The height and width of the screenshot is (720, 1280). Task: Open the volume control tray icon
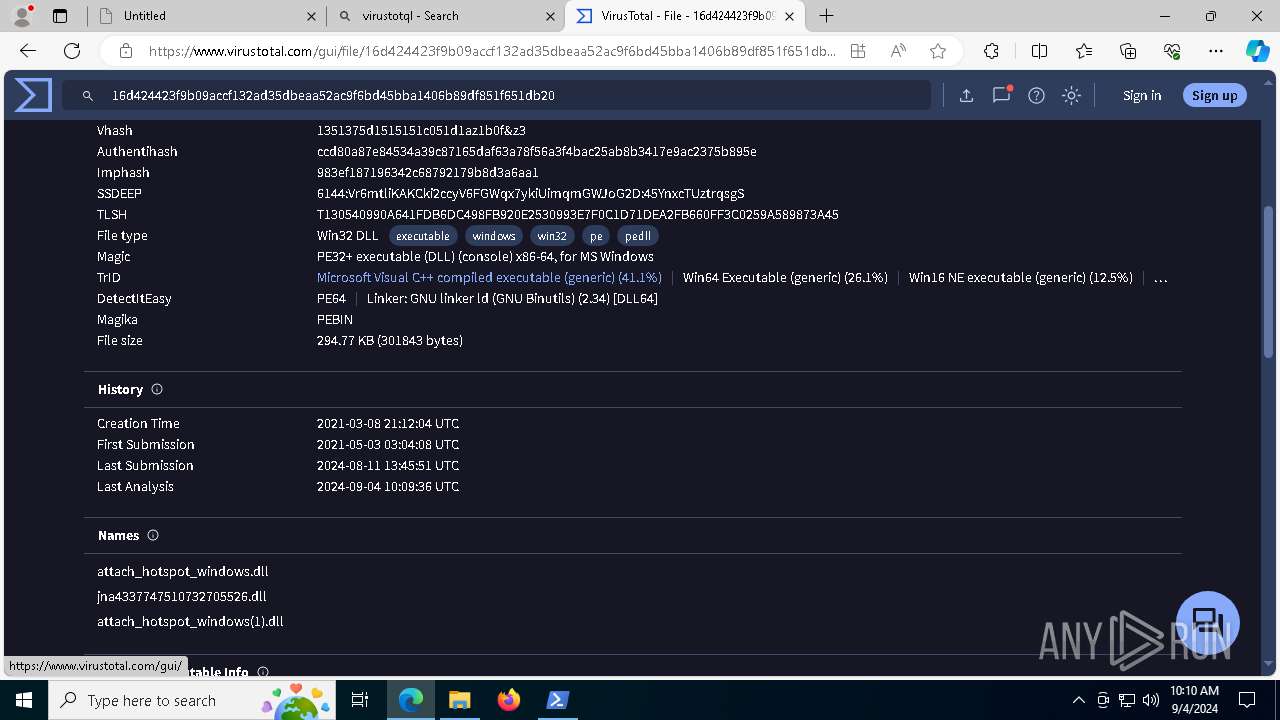pos(1150,700)
